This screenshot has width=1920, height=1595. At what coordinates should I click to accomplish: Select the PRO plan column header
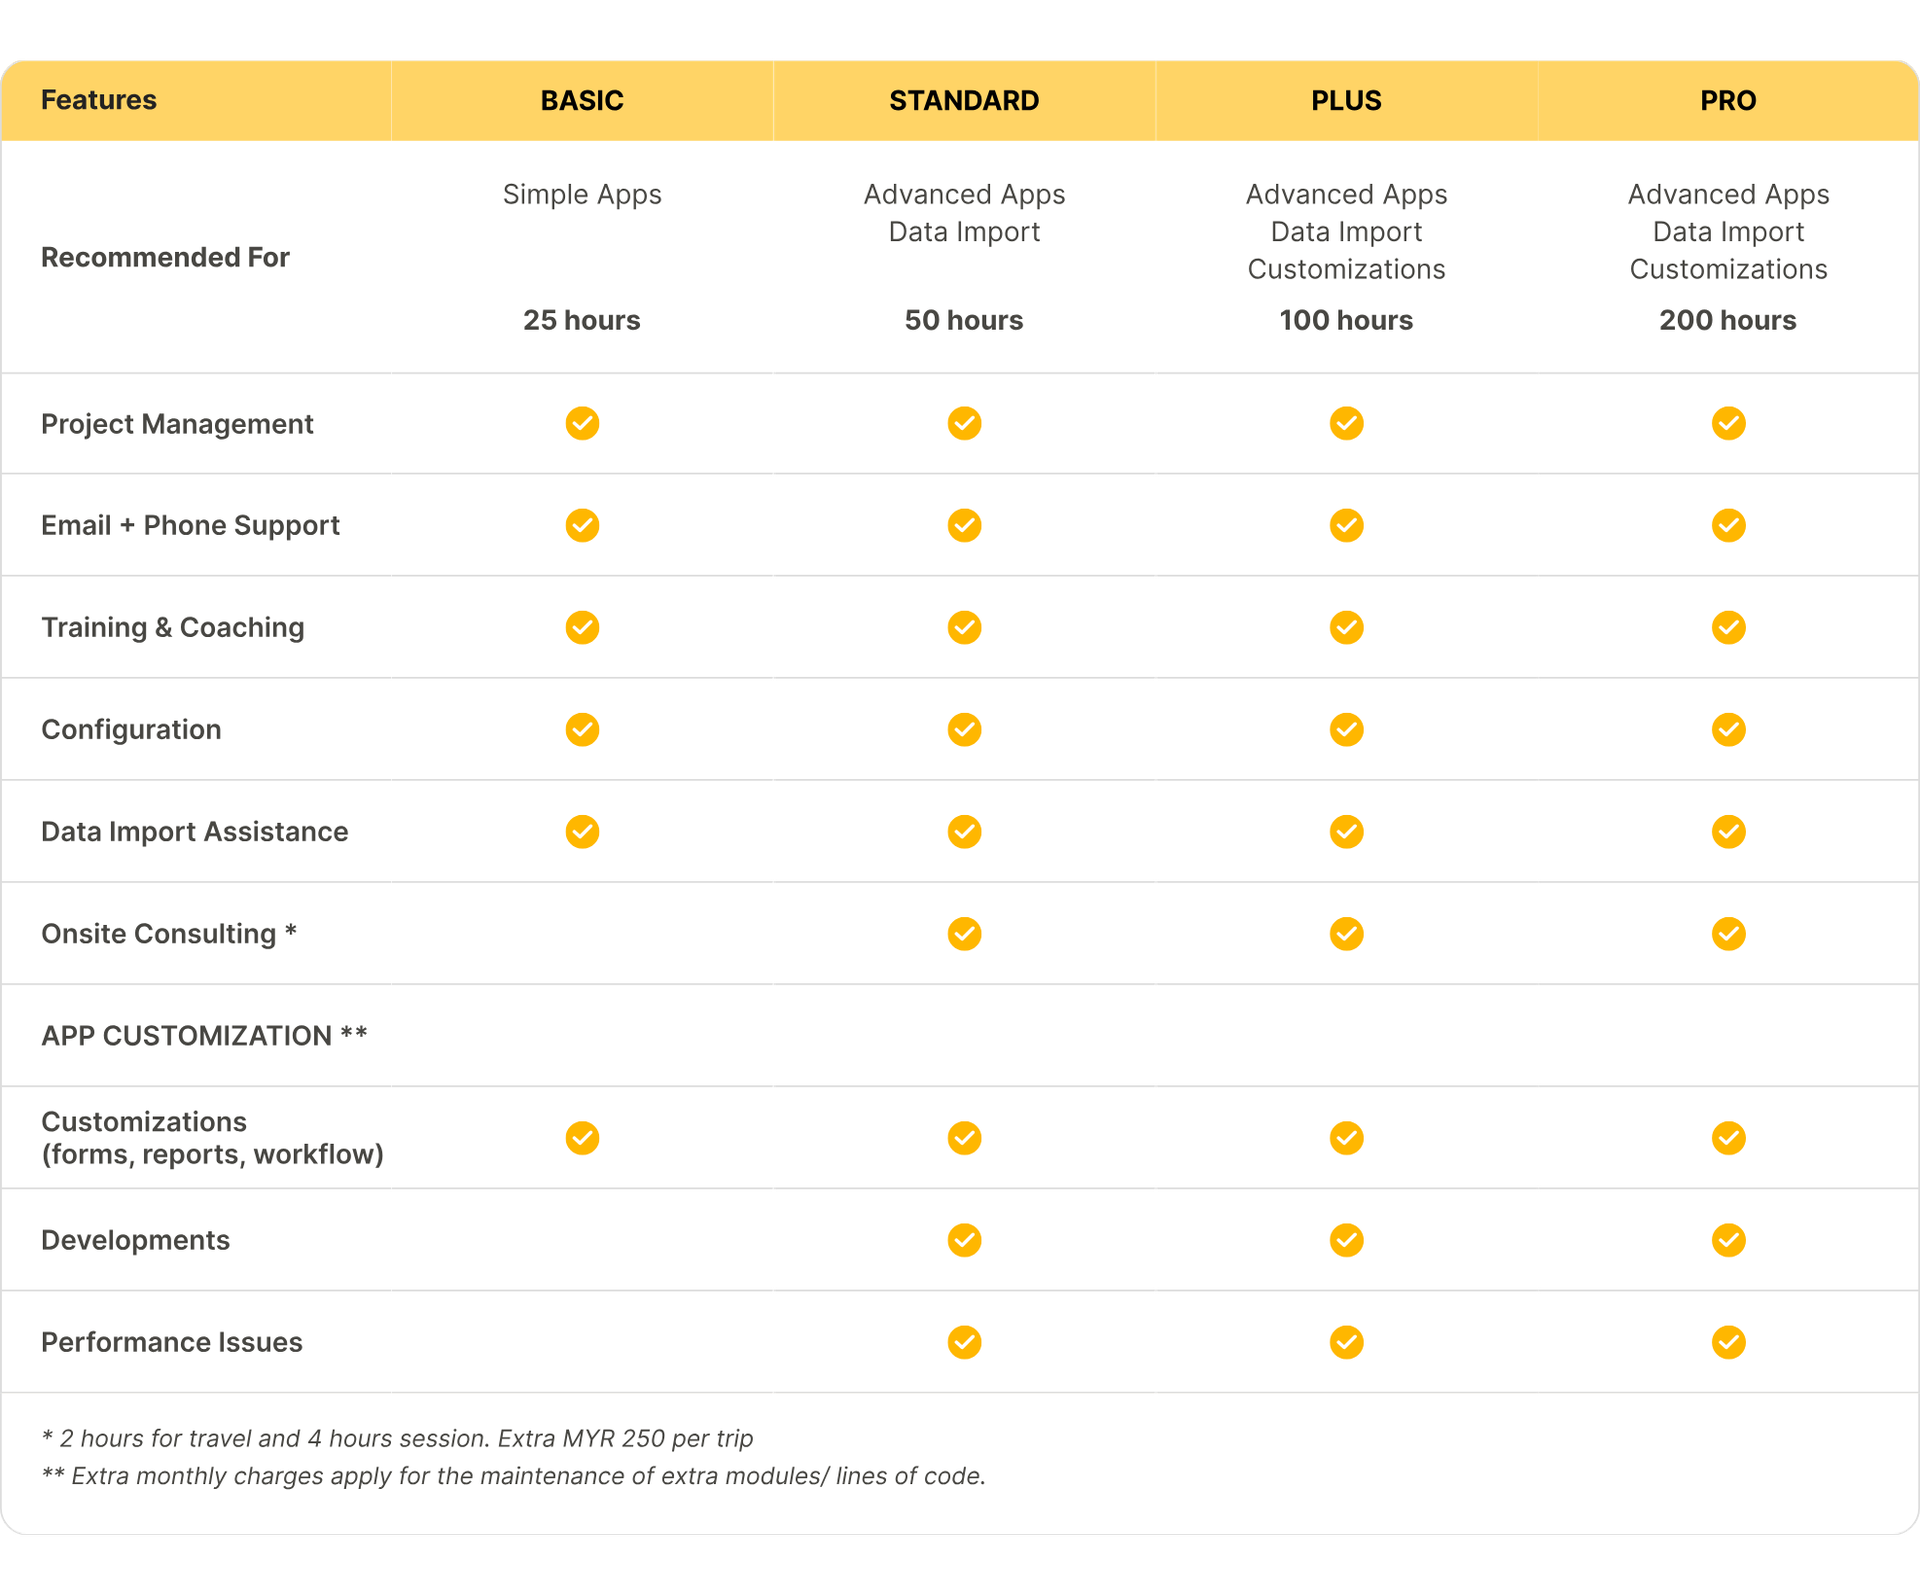pos(1728,100)
